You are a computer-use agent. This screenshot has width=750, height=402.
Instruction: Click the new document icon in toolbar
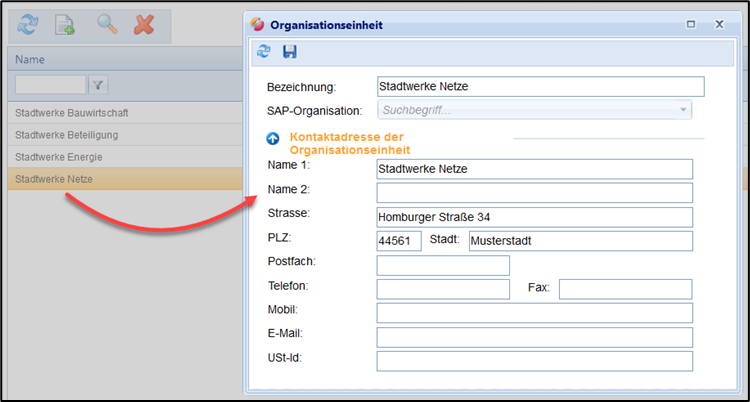(64, 25)
